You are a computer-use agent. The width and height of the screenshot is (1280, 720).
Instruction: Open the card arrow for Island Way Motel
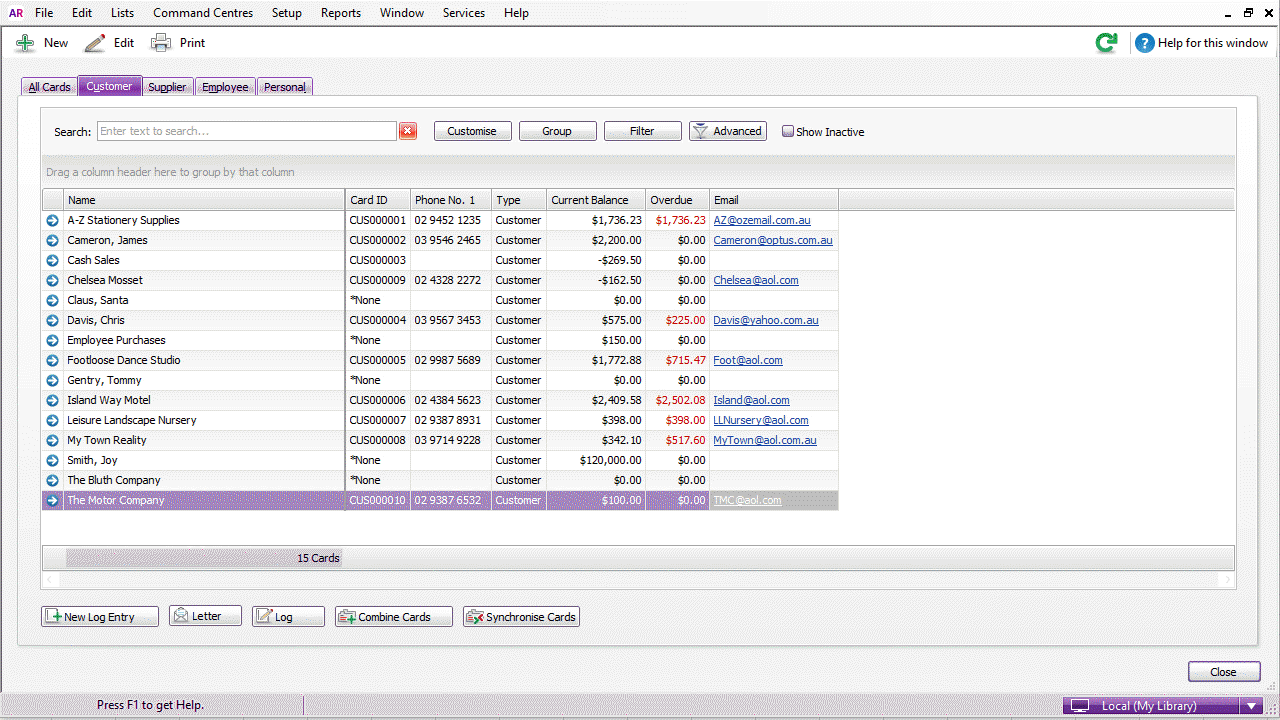(52, 400)
